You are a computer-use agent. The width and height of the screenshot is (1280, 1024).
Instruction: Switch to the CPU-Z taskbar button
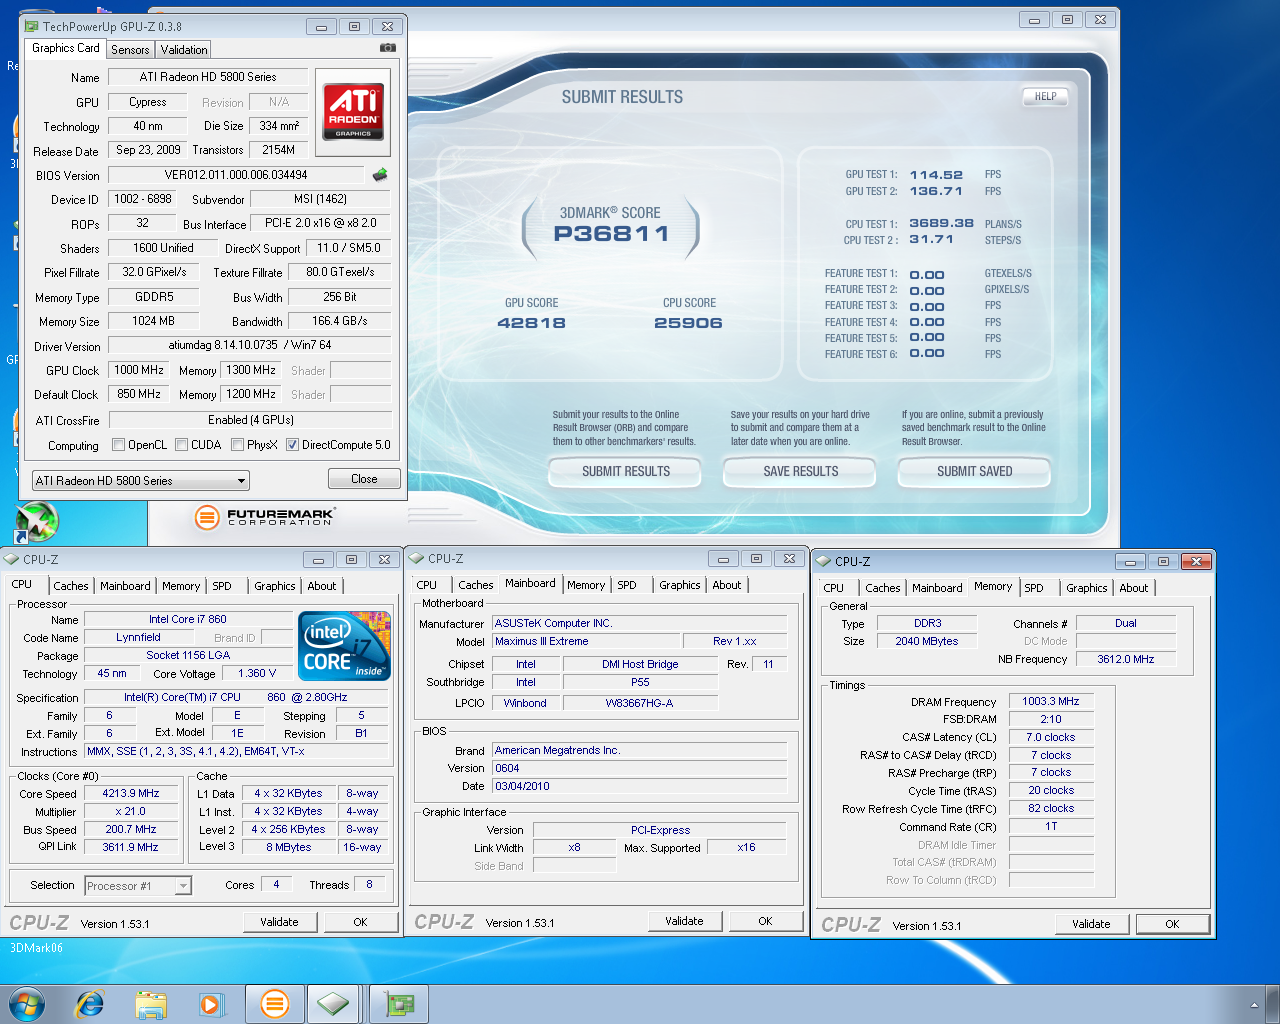coord(334,1004)
